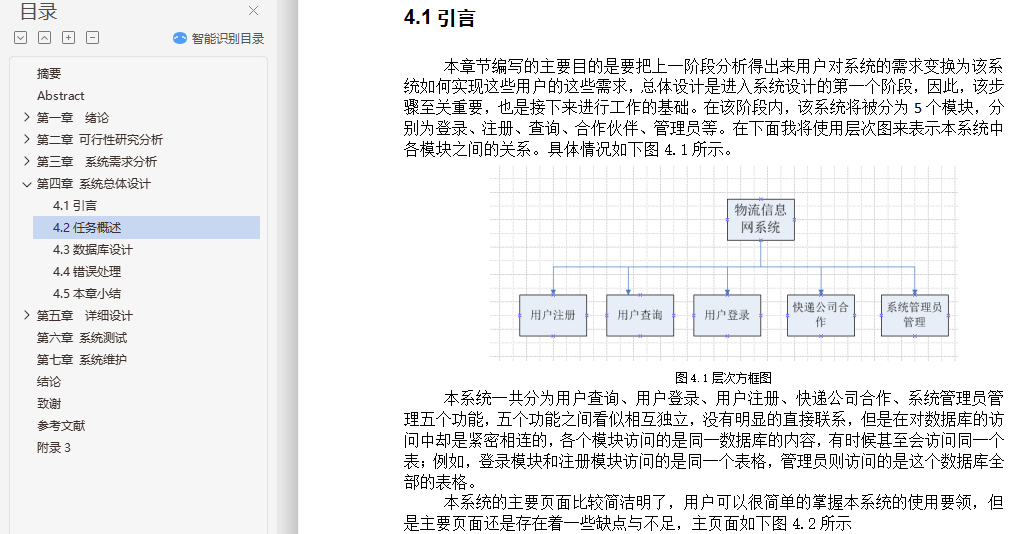Jump to 第三章 系统需求分析 heading
Screen dimensions: 1021x534
click(96, 162)
